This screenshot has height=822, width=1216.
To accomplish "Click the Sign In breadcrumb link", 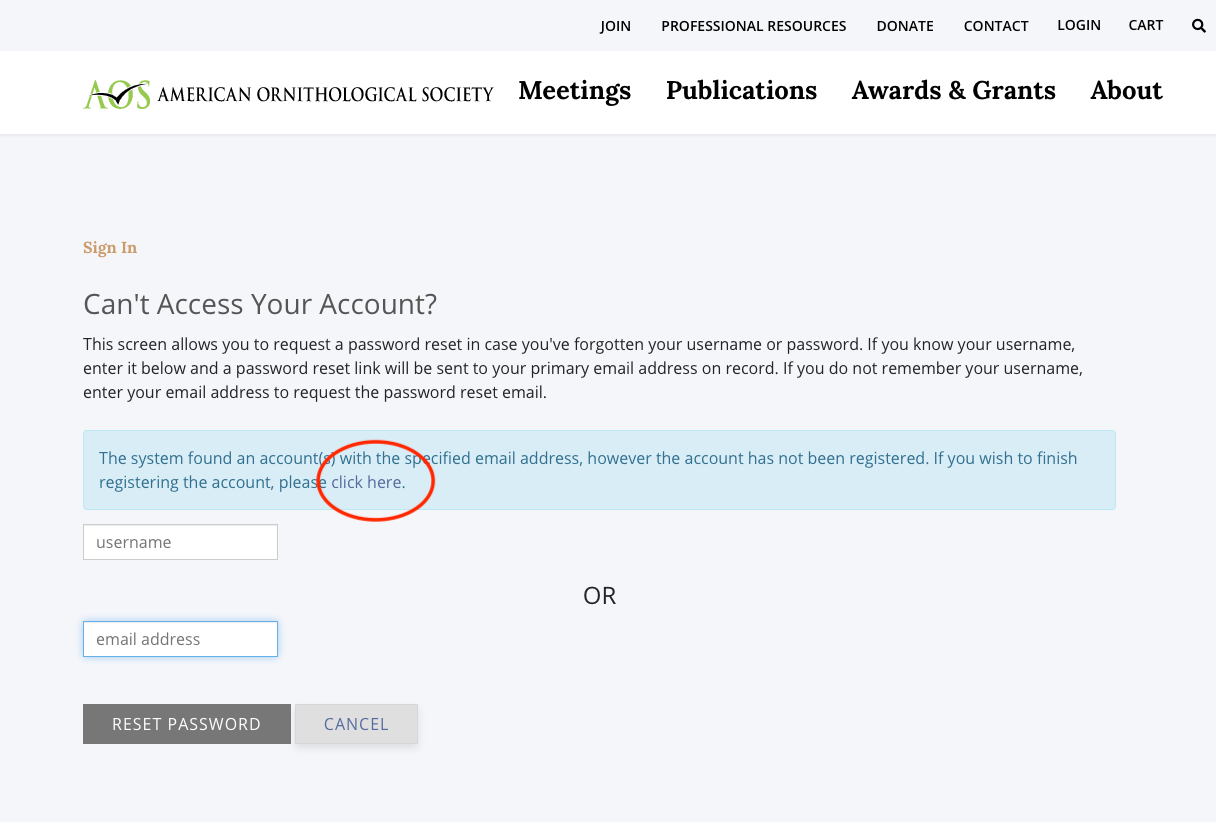I will tap(110, 248).
